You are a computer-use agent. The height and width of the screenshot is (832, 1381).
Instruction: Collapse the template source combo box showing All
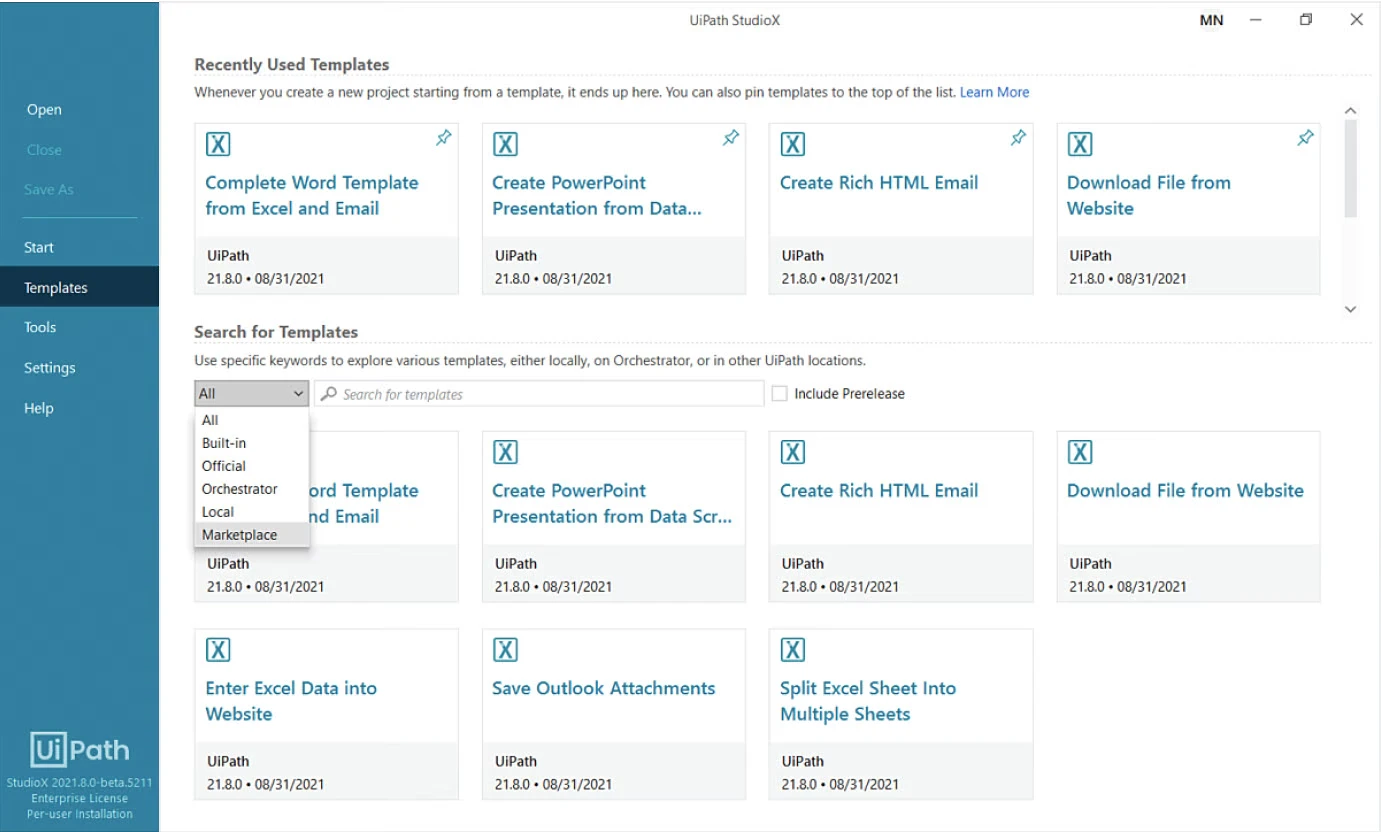coord(251,394)
